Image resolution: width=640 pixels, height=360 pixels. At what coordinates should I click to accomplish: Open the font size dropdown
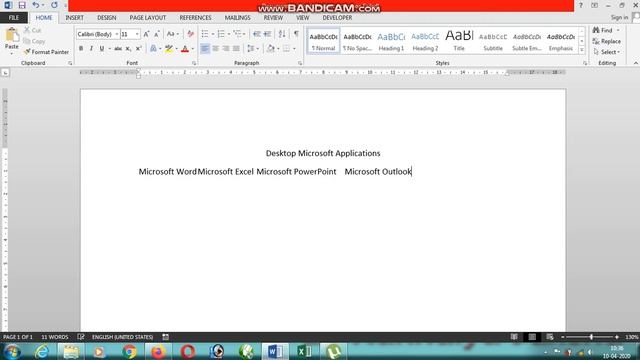137,34
